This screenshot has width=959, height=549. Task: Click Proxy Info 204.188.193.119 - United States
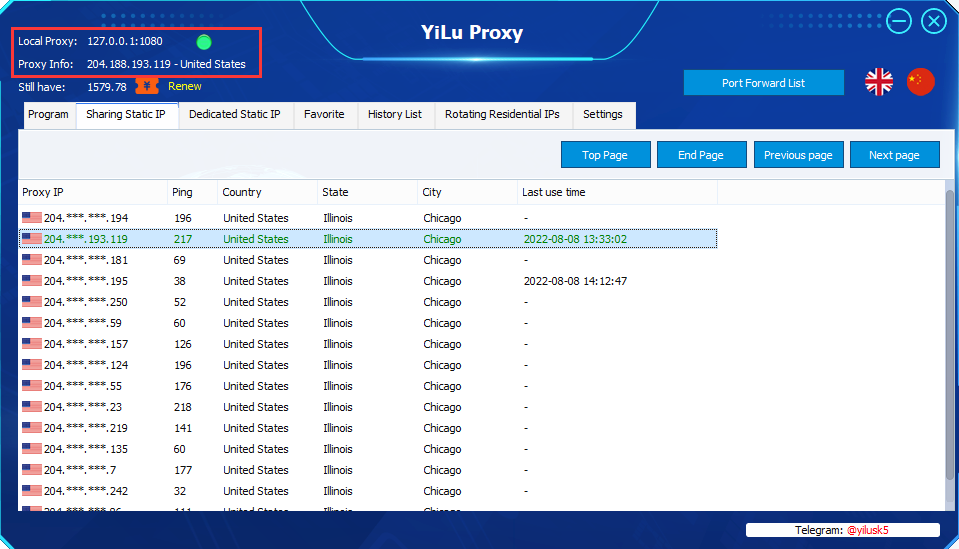pyautogui.click(x=166, y=64)
